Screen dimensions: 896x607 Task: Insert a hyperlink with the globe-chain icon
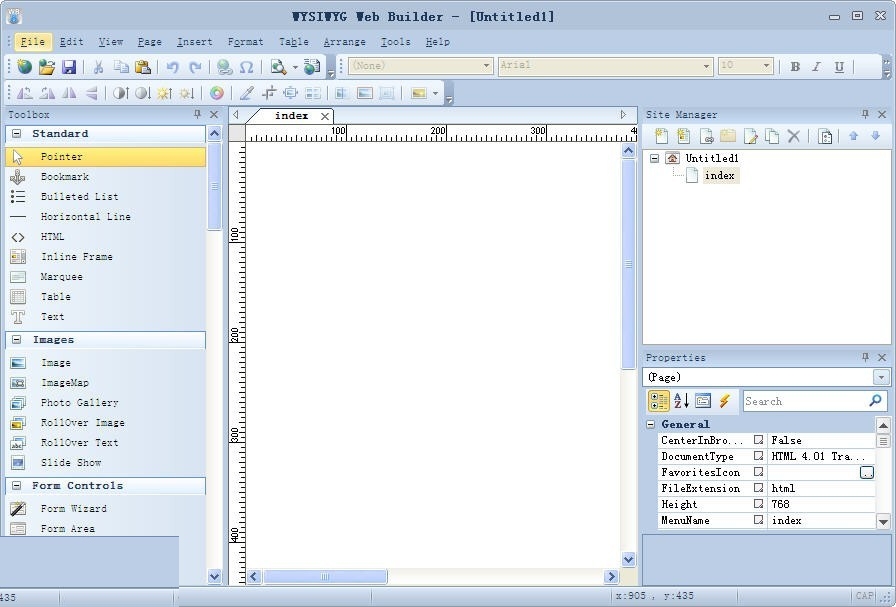coord(225,67)
